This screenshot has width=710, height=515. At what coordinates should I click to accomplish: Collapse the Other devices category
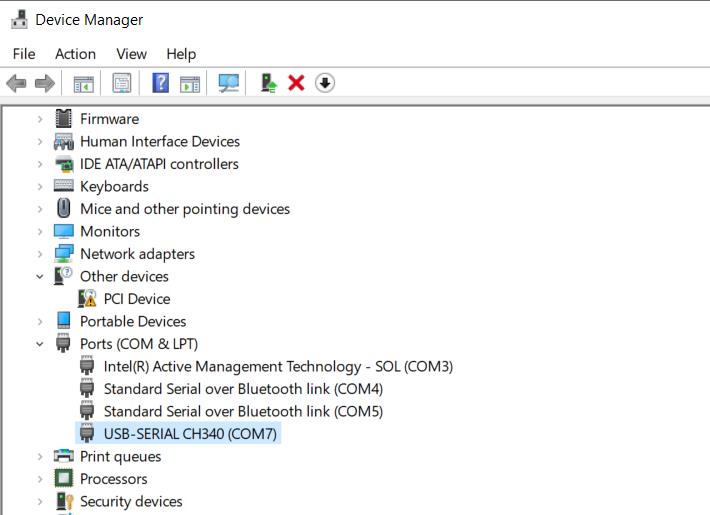coord(40,277)
